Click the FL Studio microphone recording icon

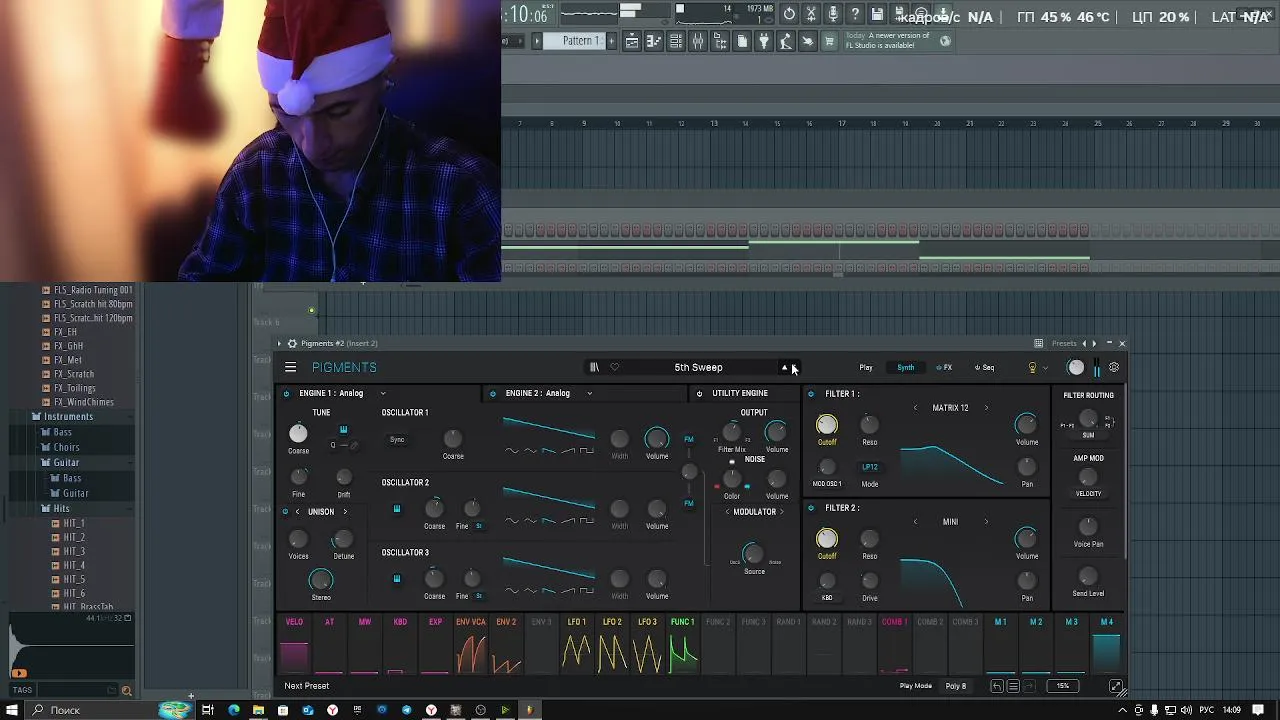(833, 14)
